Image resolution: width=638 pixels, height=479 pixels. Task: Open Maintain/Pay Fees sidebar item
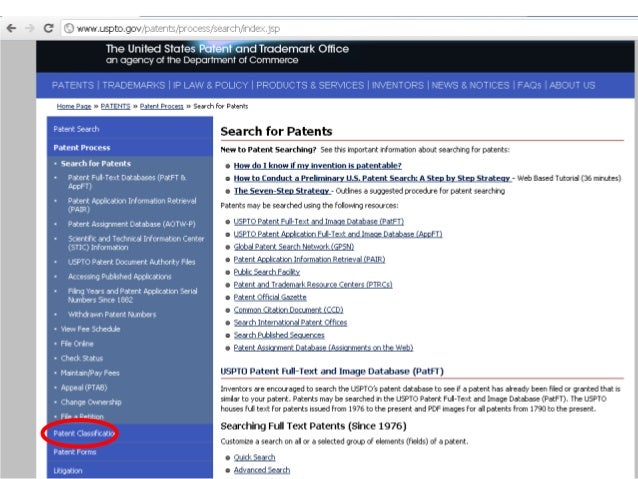click(x=90, y=373)
